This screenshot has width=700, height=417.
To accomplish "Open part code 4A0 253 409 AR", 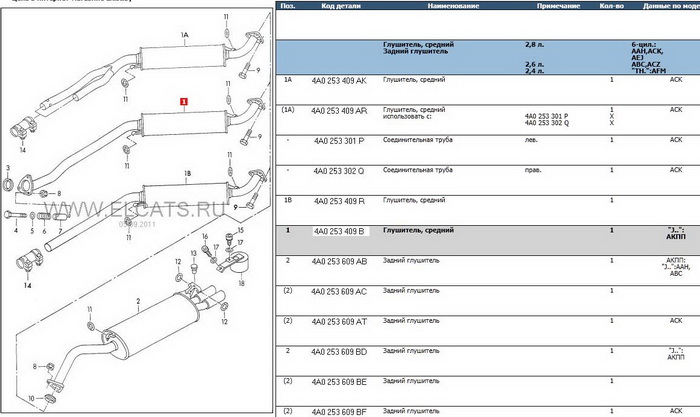I will point(340,109).
